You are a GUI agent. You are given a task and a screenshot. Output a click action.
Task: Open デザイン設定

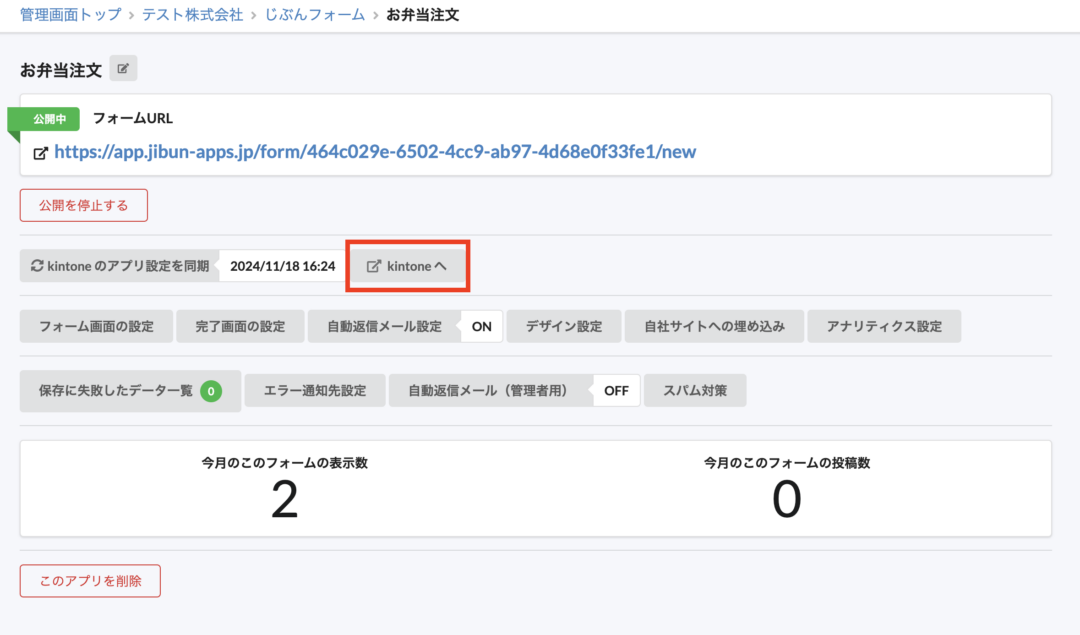pyautogui.click(x=563, y=326)
